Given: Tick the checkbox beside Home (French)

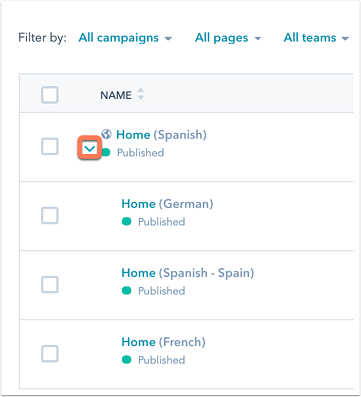Looking at the screenshot, I should [x=50, y=353].
